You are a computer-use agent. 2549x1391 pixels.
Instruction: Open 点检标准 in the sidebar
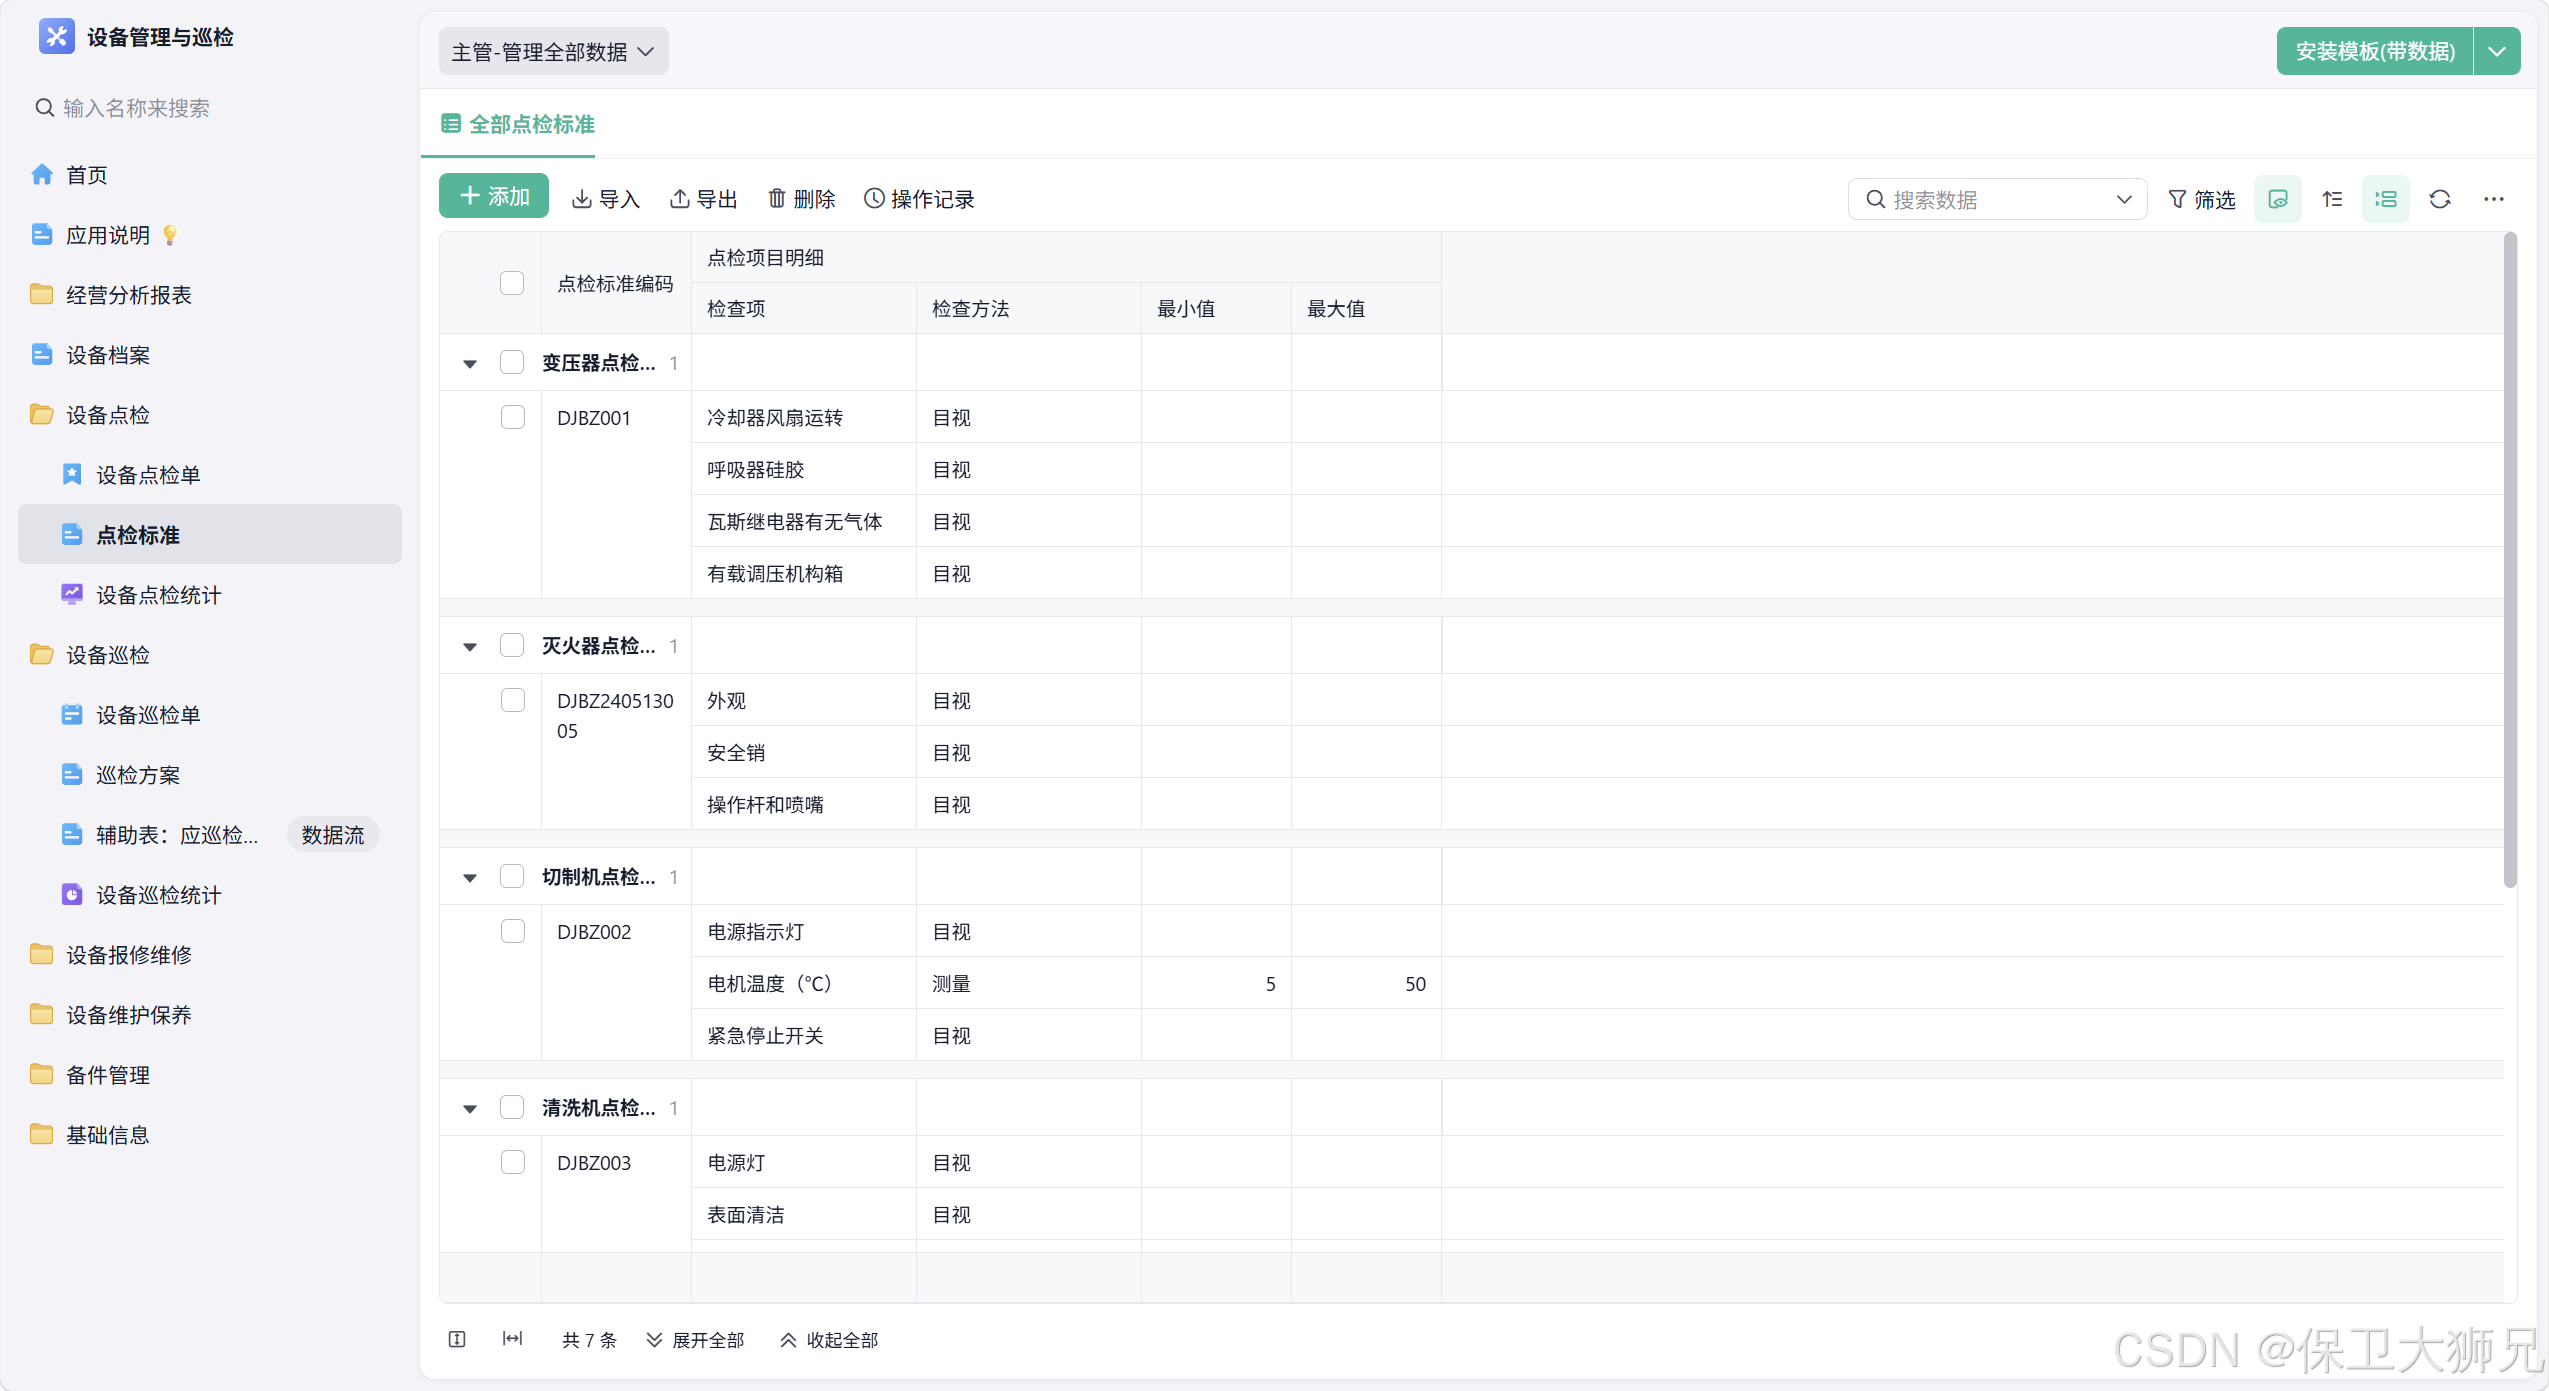pos(210,535)
